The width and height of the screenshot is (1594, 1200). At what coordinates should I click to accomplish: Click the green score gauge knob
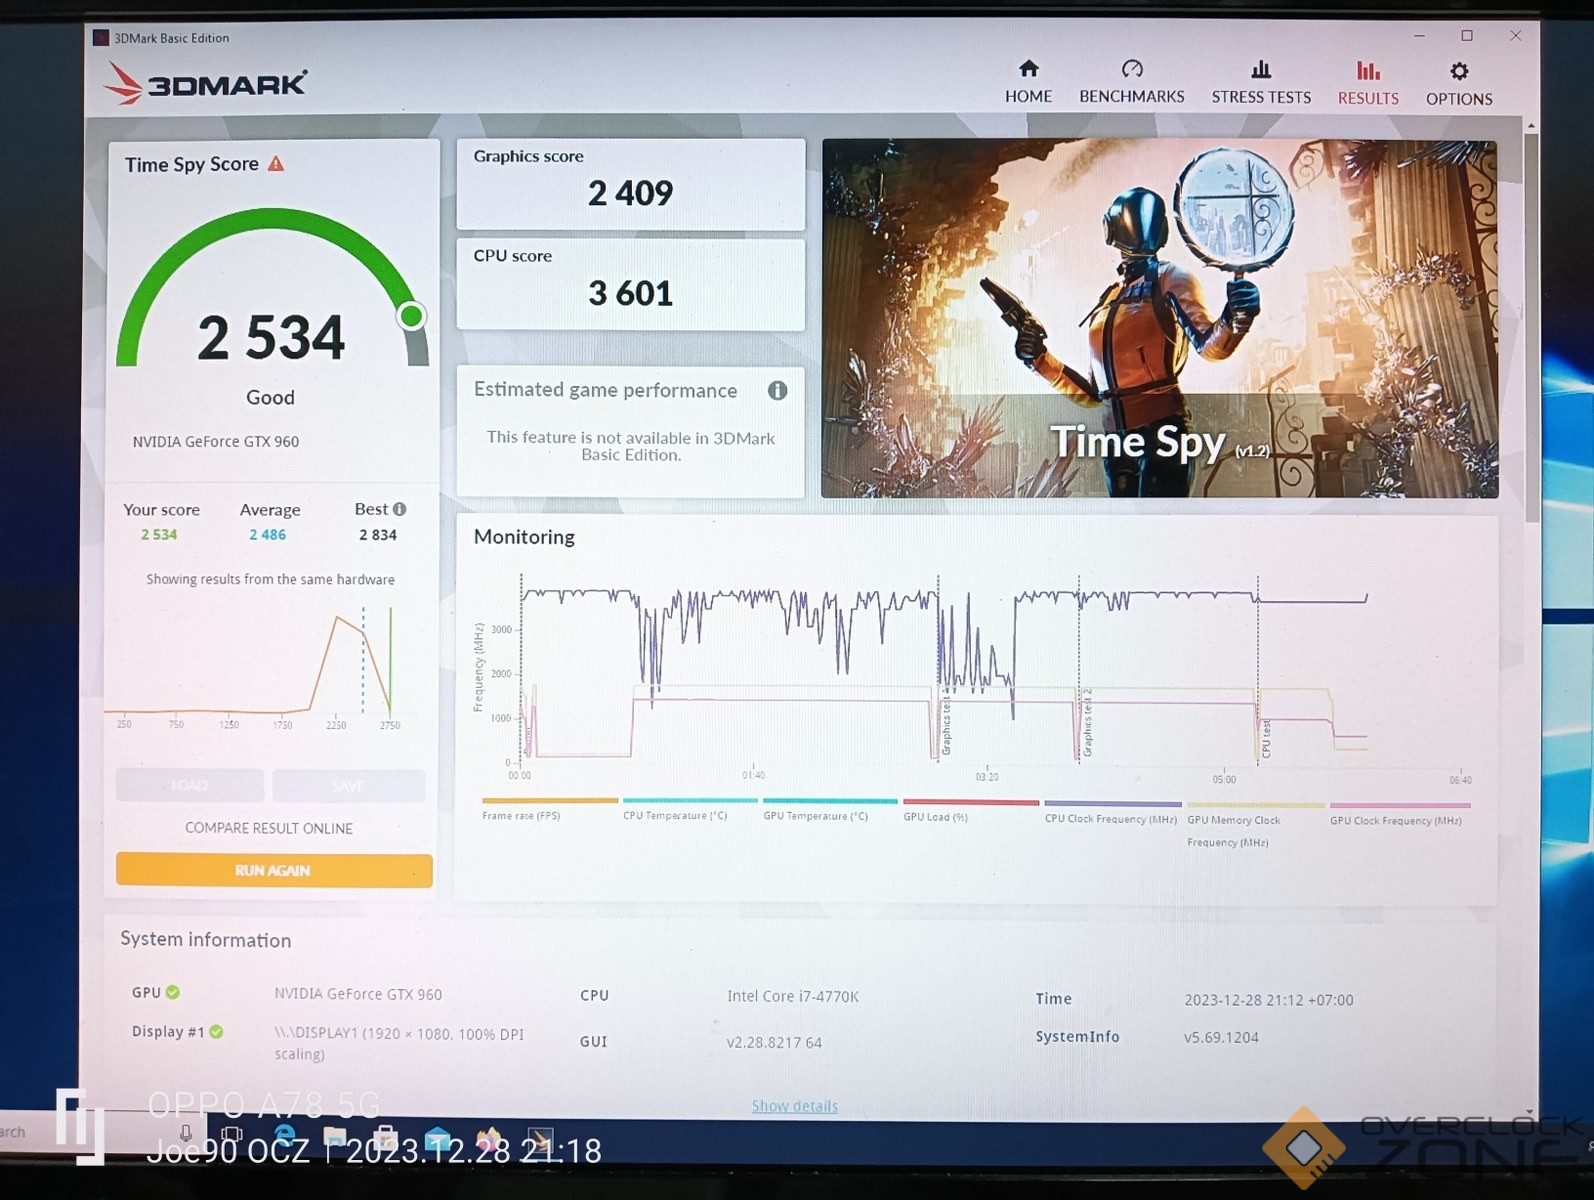pos(411,316)
